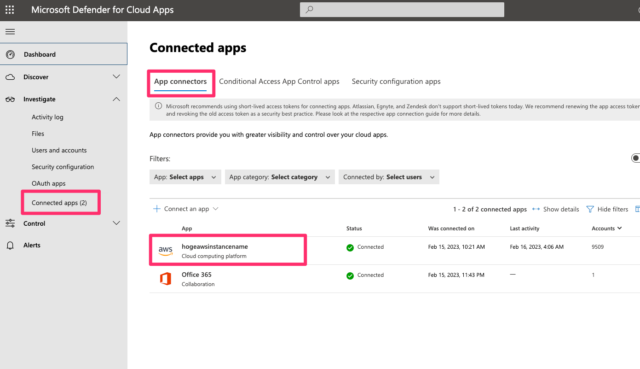Collapse the sidebar hamburger menu

10,32
